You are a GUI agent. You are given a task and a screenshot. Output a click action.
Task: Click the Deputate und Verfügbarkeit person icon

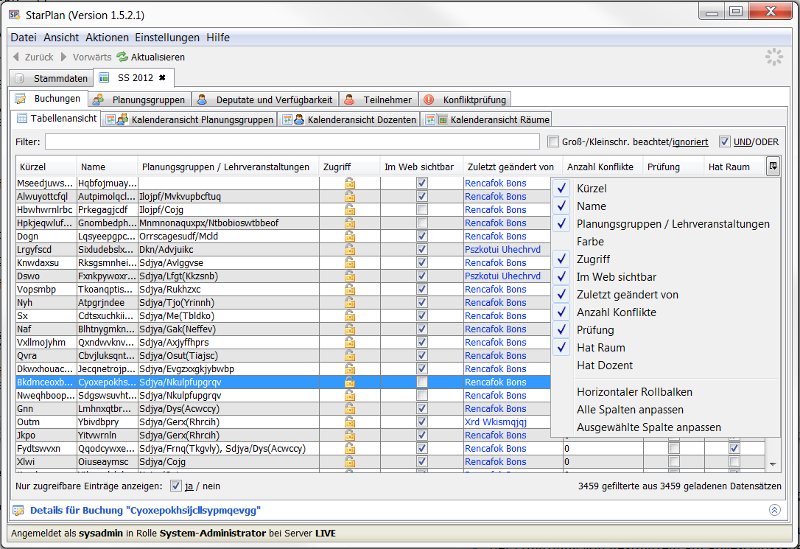203,99
